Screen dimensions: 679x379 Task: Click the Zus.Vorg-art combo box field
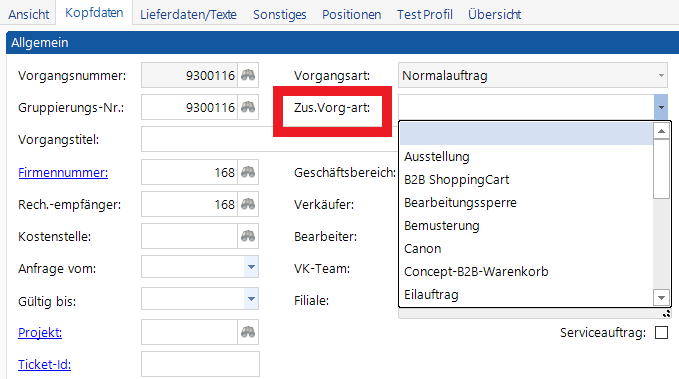(526, 107)
